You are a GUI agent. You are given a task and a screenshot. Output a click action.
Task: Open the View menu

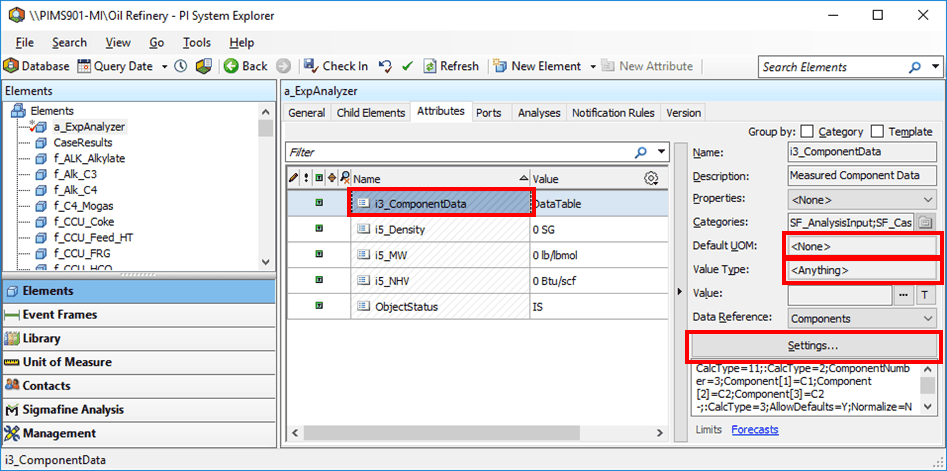pyautogui.click(x=118, y=43)
